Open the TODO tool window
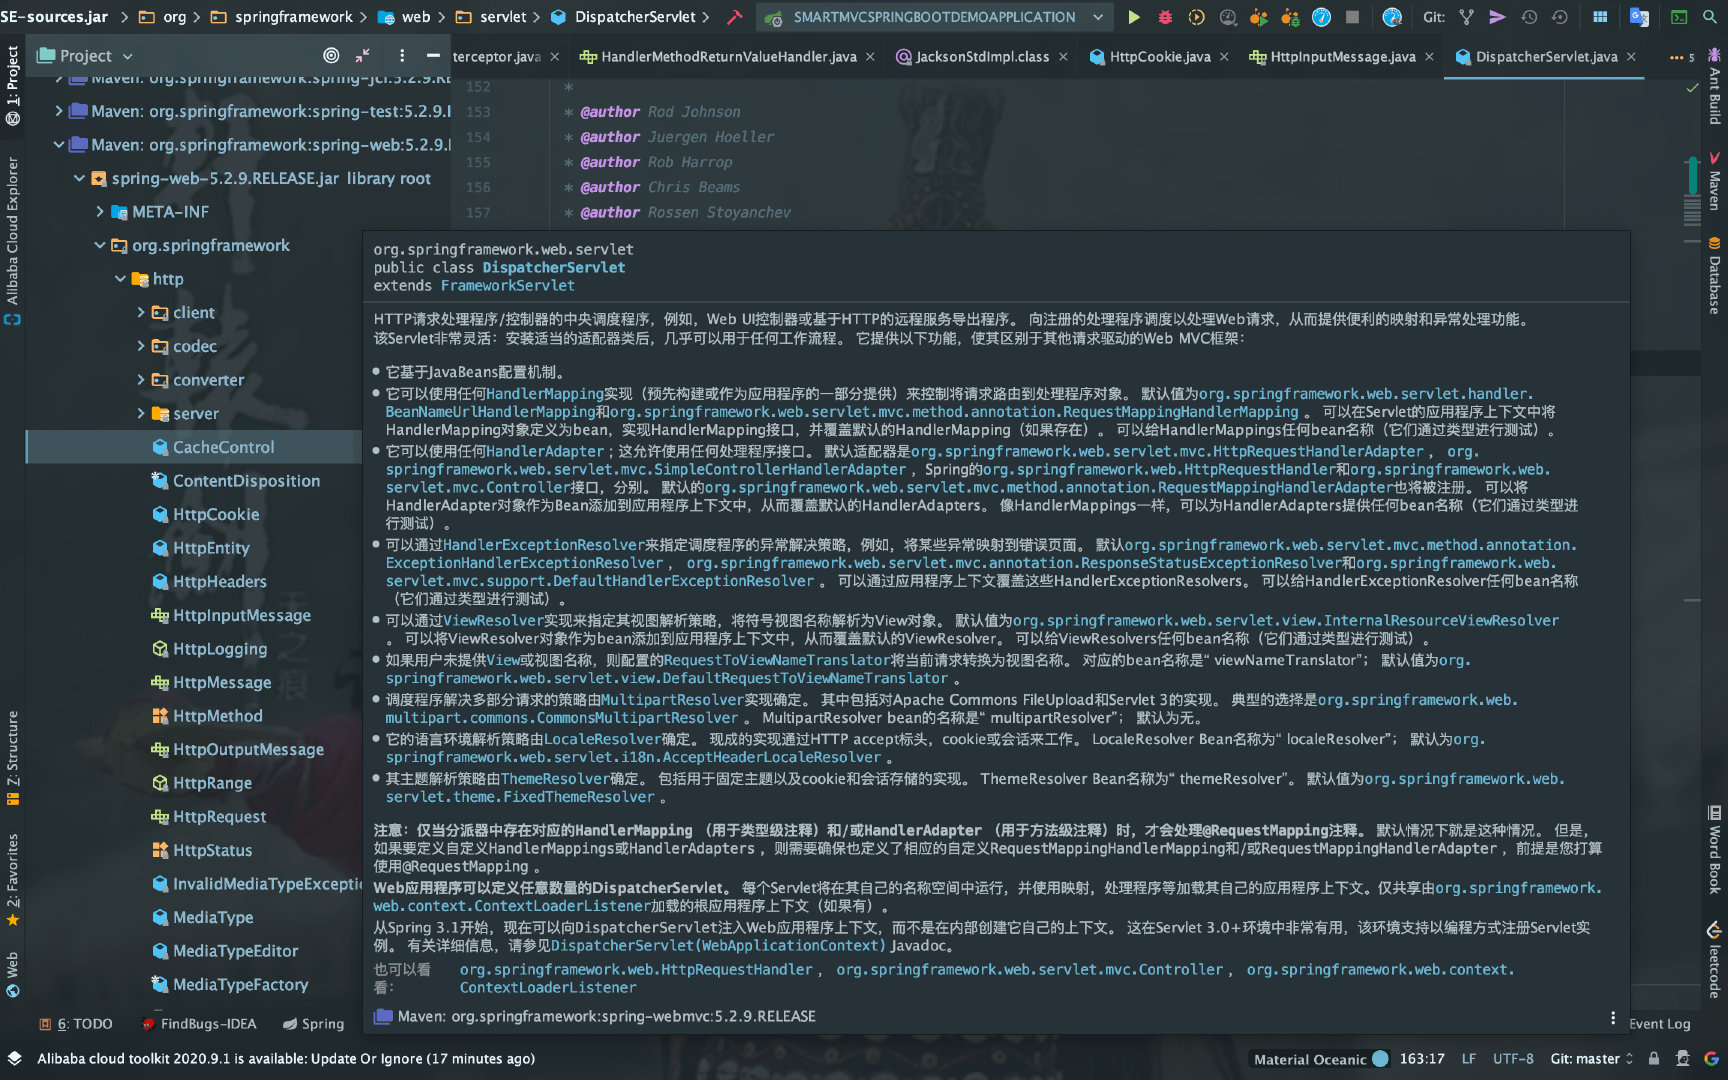The width and height of the screenshot is (1728, 1080). click(x=76, y=1024)
